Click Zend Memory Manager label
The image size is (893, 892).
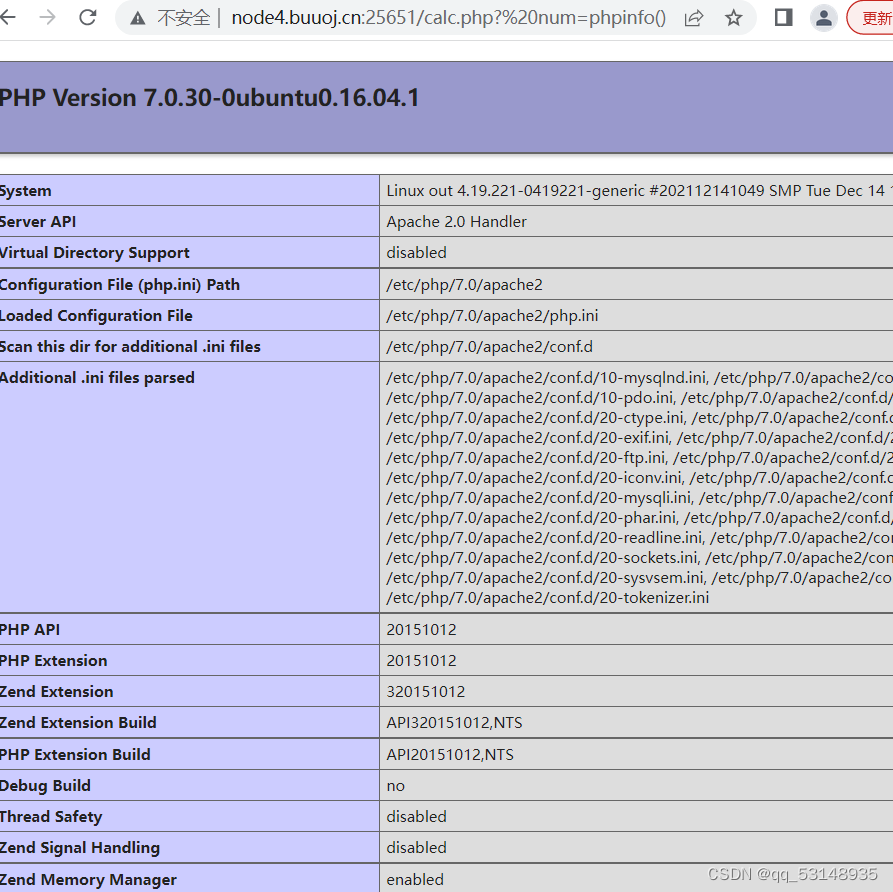tap(88, 879)
